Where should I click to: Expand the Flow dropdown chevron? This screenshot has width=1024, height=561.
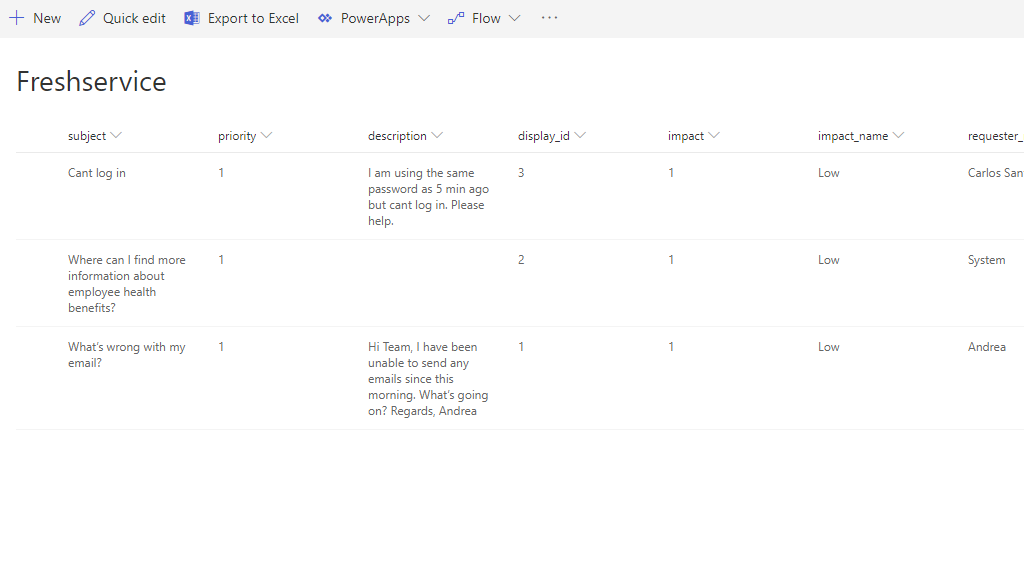point(514,18)
